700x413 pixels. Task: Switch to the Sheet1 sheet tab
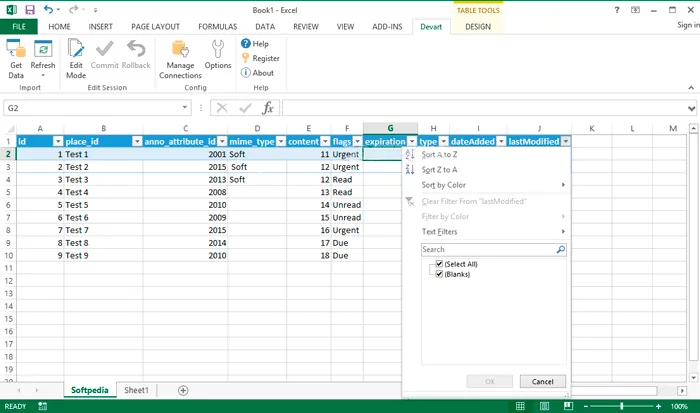136,390
